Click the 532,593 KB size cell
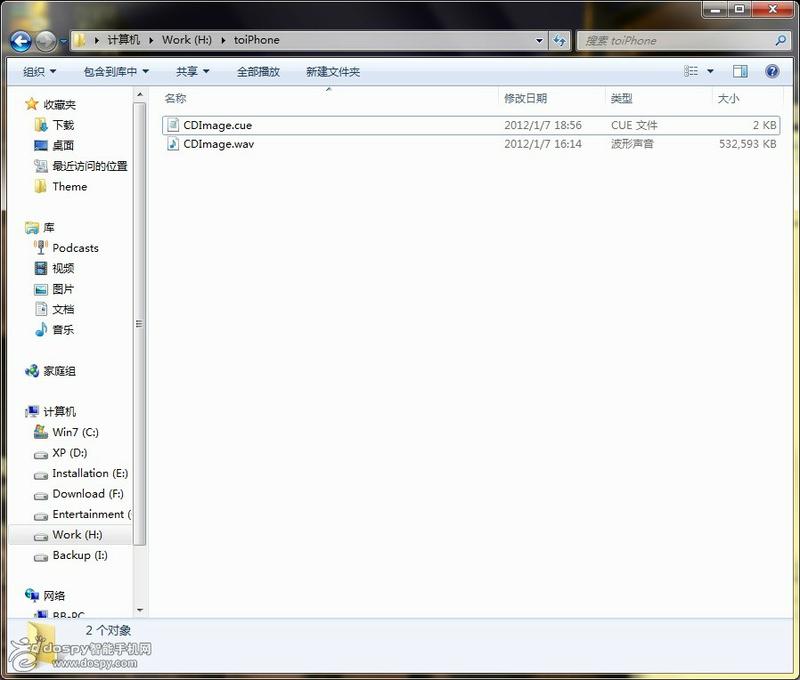The image size is (800, 680). click(x=747, y=144)
